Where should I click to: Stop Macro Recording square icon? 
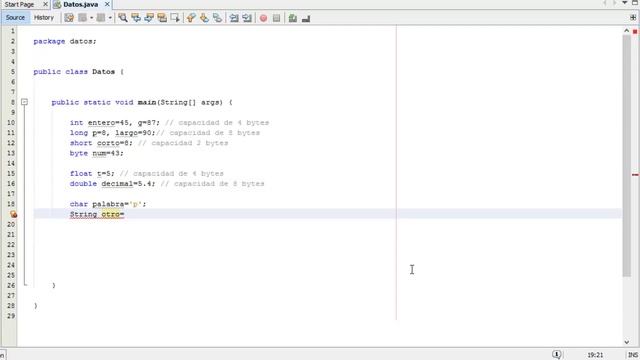tap(276, 18)
